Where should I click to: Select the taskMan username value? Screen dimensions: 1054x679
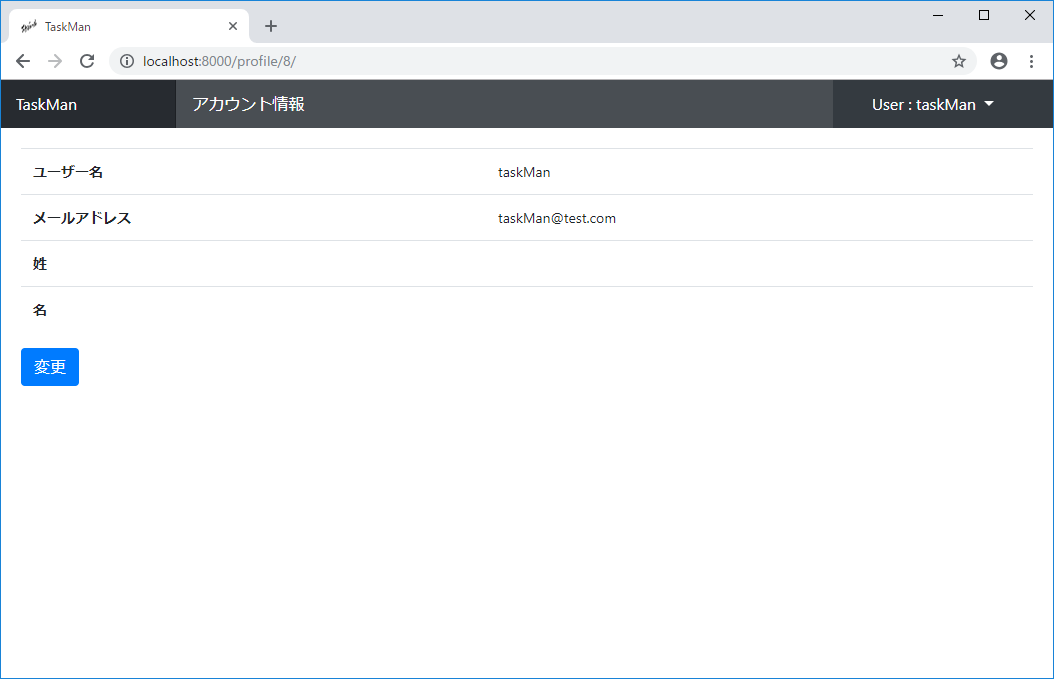(x=524, y=172)
